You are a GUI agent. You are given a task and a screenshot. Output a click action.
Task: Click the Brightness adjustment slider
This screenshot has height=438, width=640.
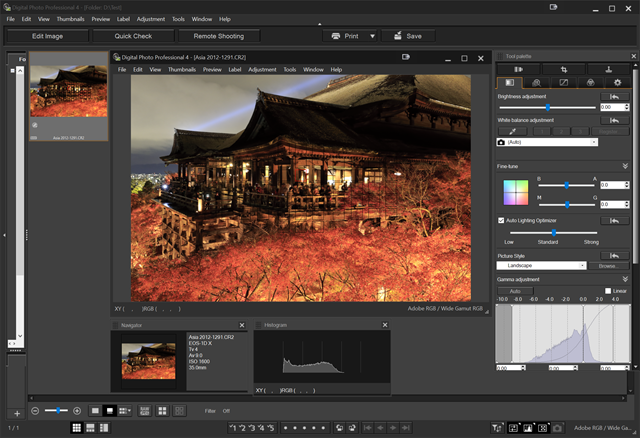(547, 106)
